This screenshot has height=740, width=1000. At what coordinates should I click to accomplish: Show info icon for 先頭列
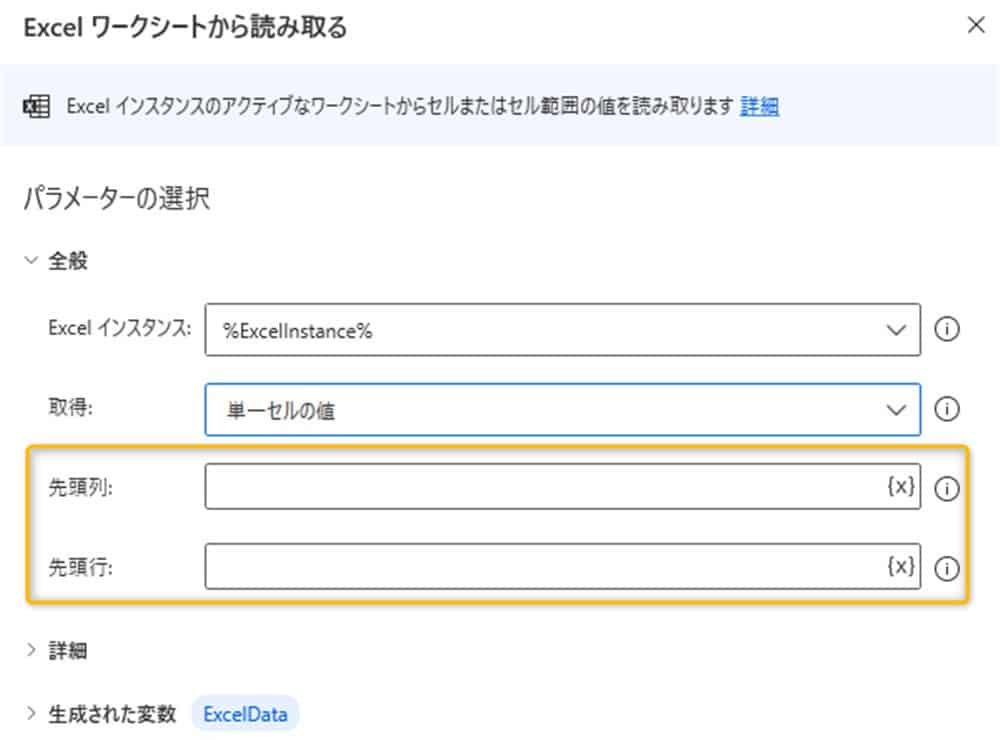click(946, 489)
